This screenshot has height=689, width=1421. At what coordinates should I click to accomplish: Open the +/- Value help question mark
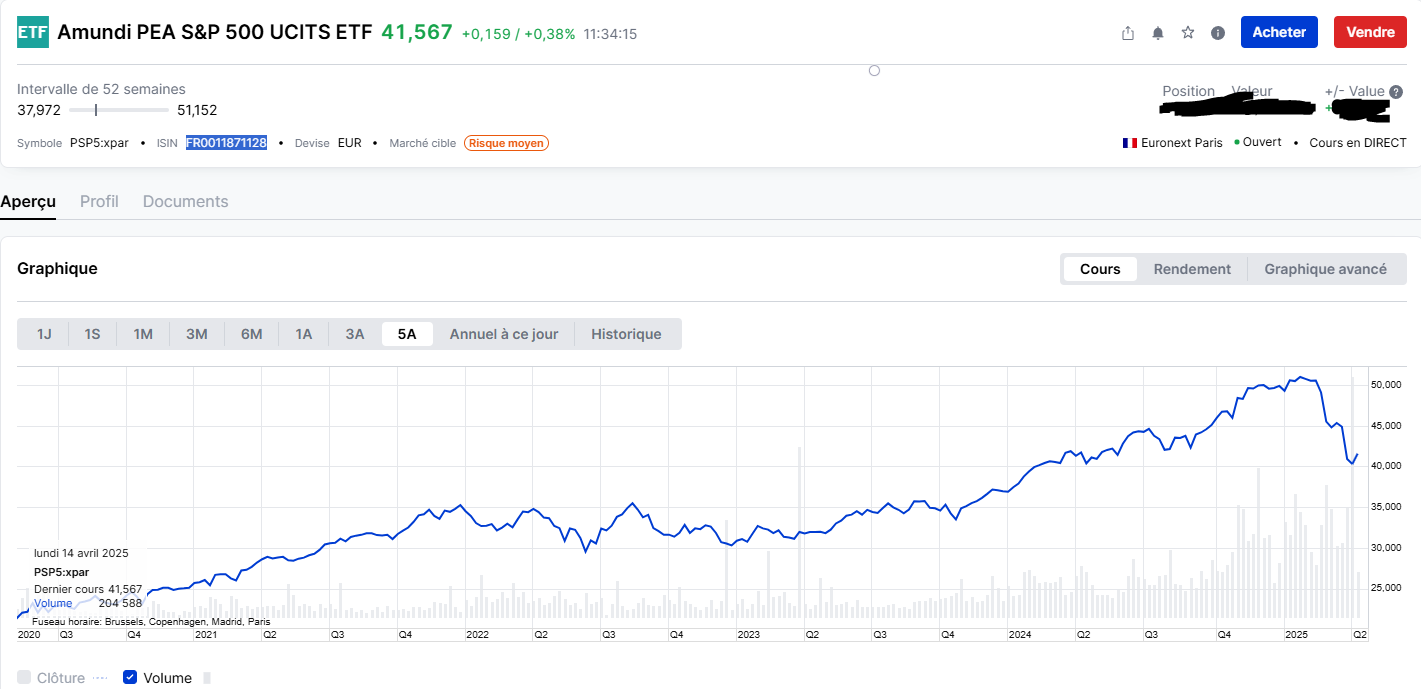click(x=1396, y=92)
